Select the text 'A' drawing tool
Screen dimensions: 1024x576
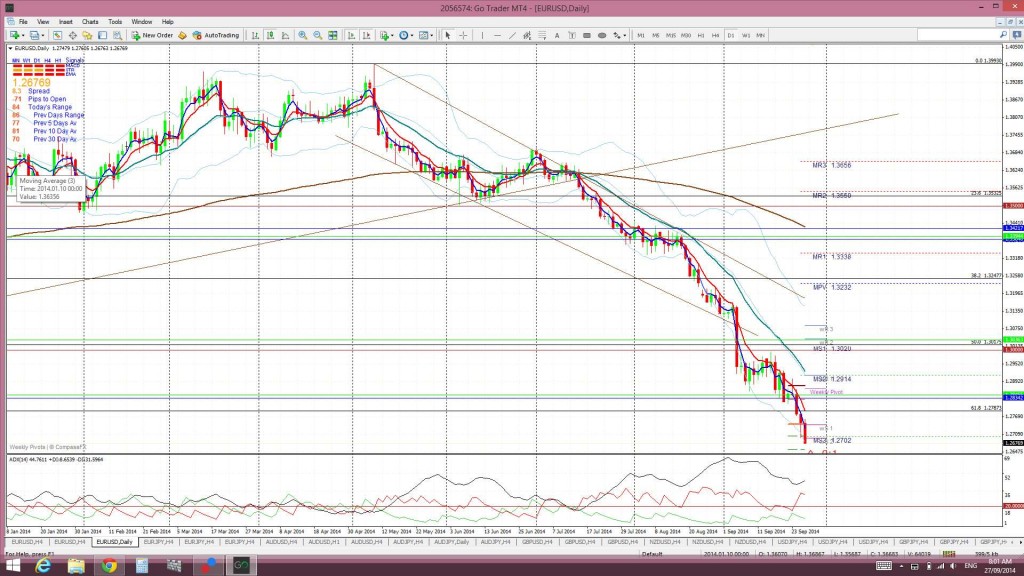(557, 35)
